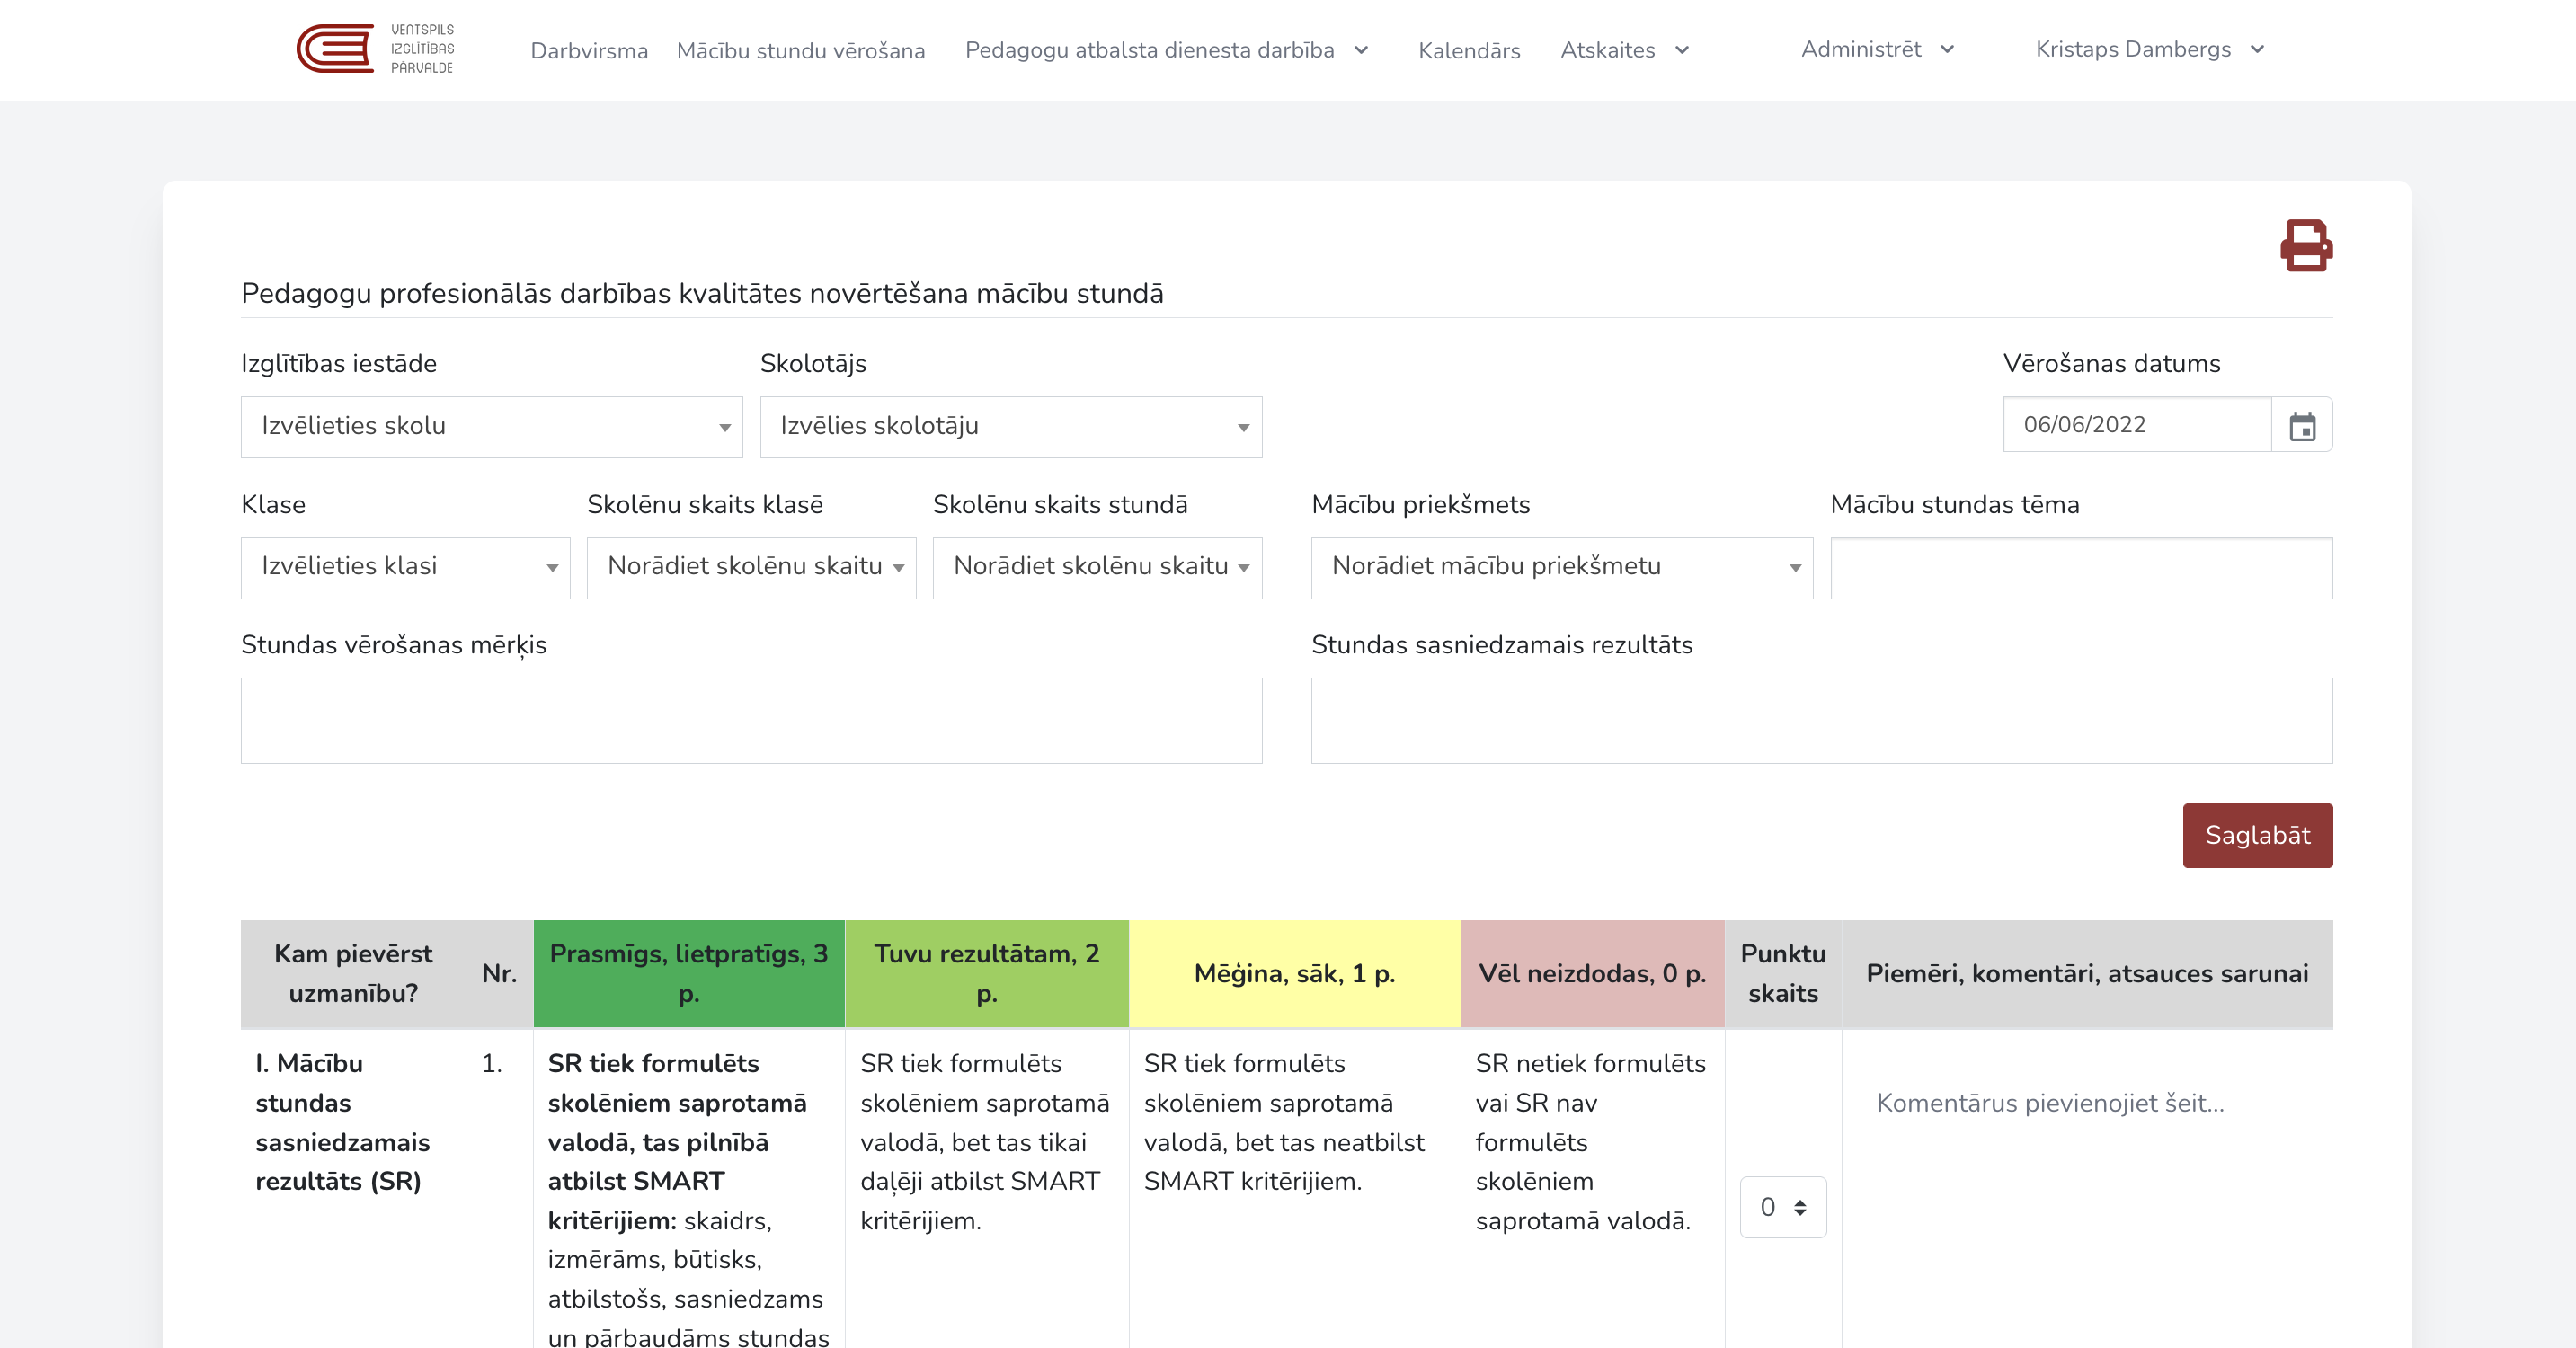Click the Kam pievērst uzmanību? header
Image resolution: width=2576 pixels, height=1348 pixels.
pyautogui.click(x=353, y=973)
